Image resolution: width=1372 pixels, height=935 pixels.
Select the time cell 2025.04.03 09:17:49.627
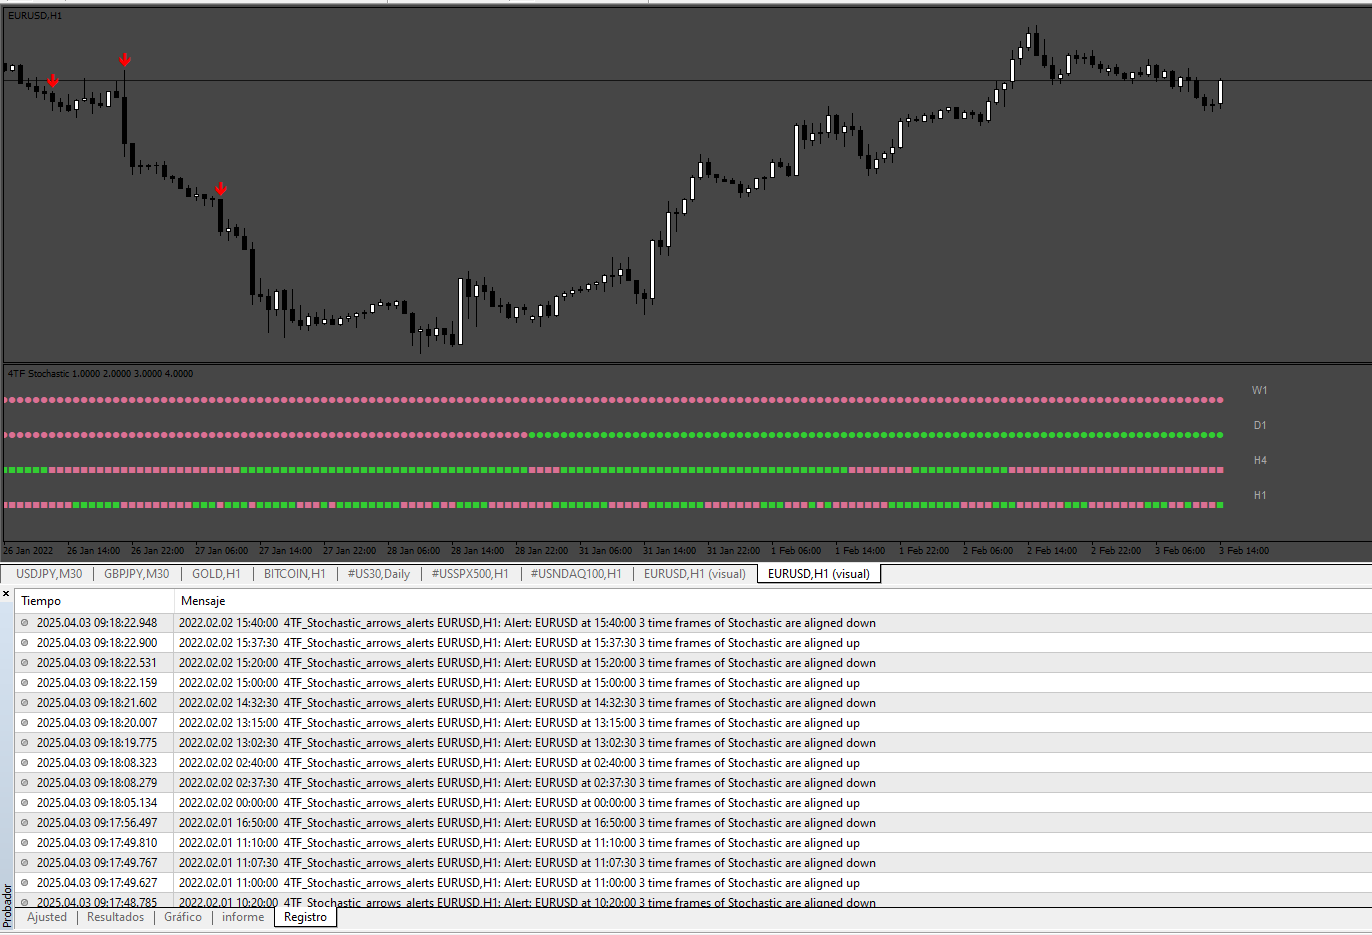pyautogui.click(x=97, y=883)
